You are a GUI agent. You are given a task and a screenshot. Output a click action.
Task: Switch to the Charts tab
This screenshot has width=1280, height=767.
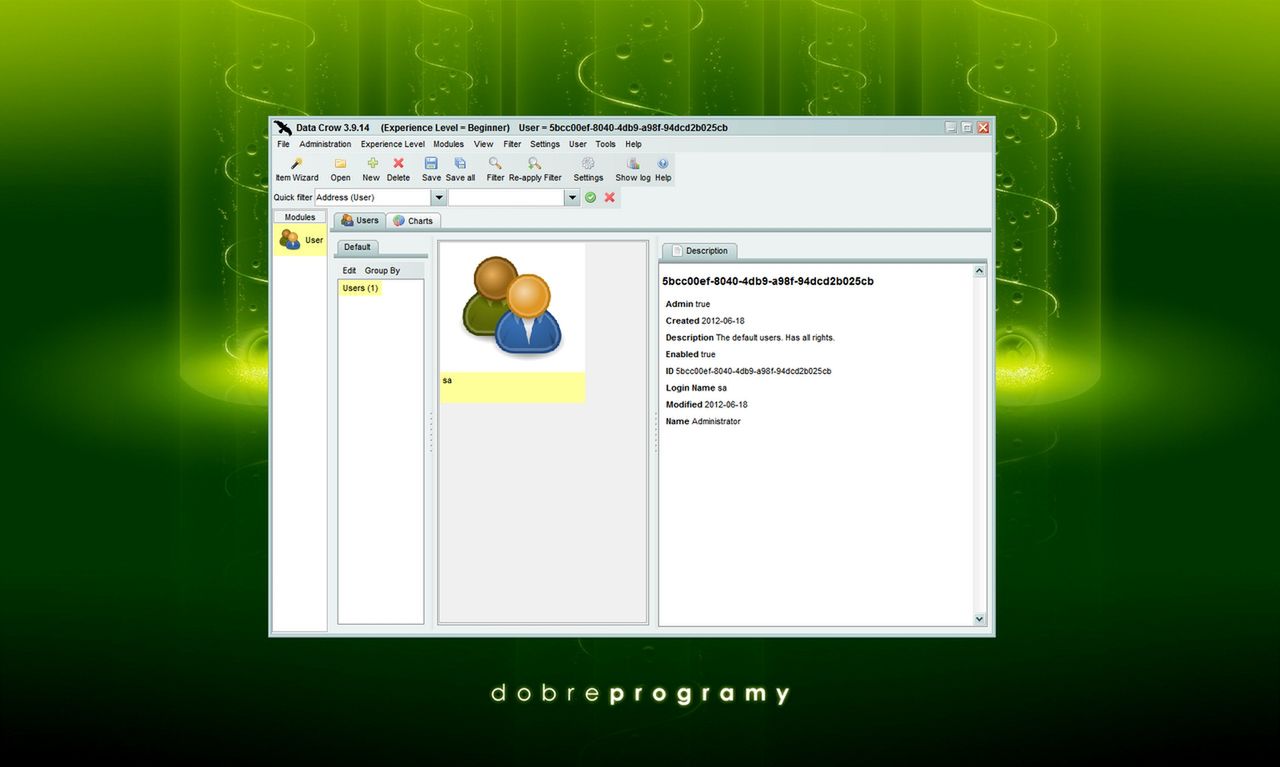(x=413, y=221)
